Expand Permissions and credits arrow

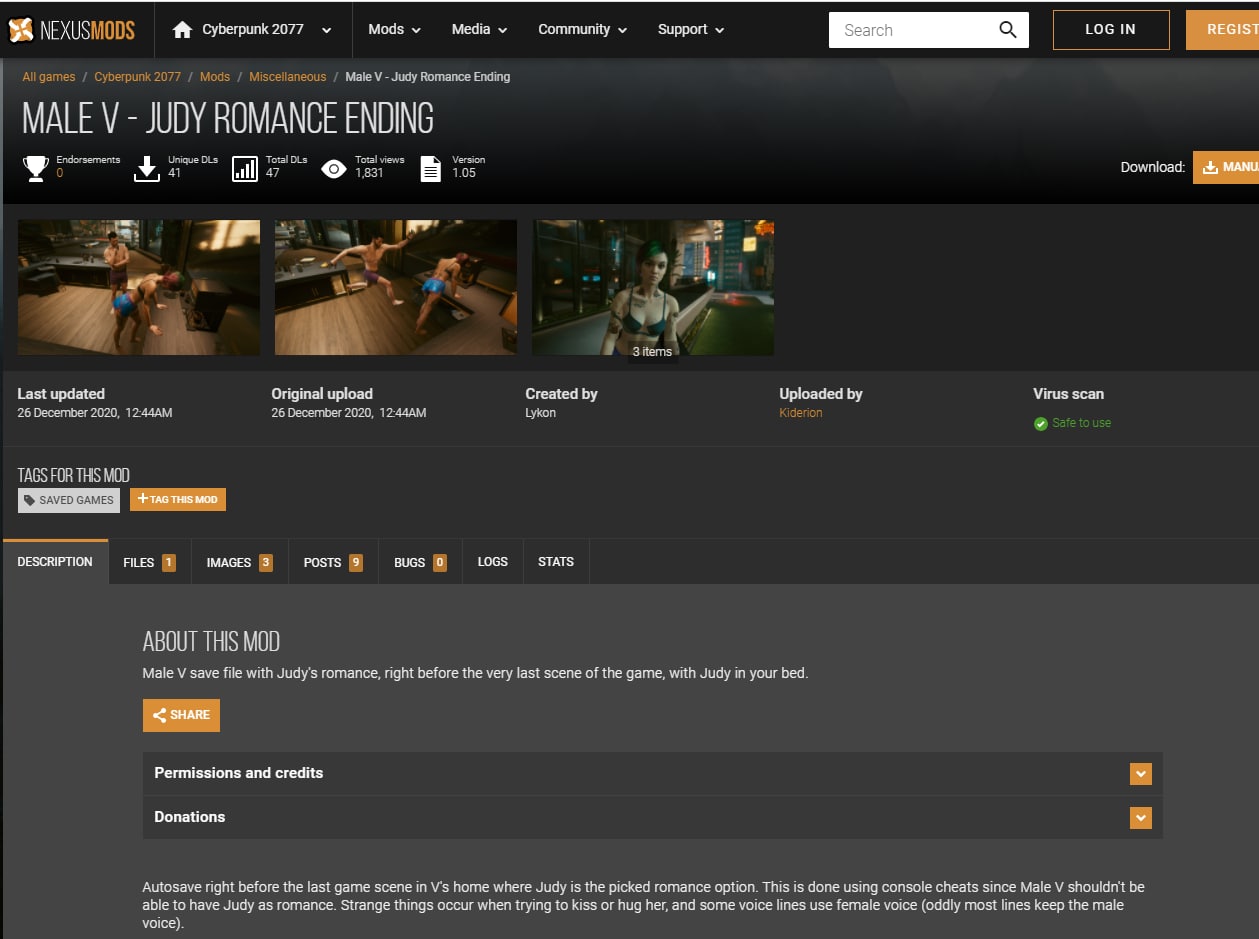click(x=1141, y=774)
